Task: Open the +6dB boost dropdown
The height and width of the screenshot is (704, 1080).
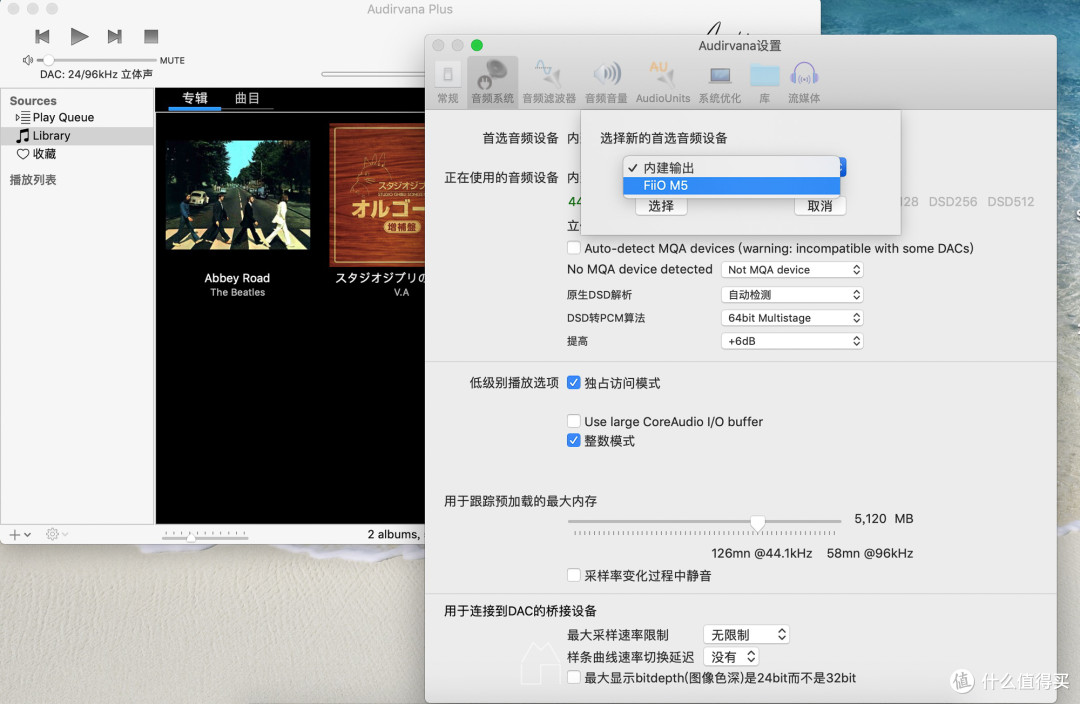Action: pyautogui.click(x=792, y=341)
